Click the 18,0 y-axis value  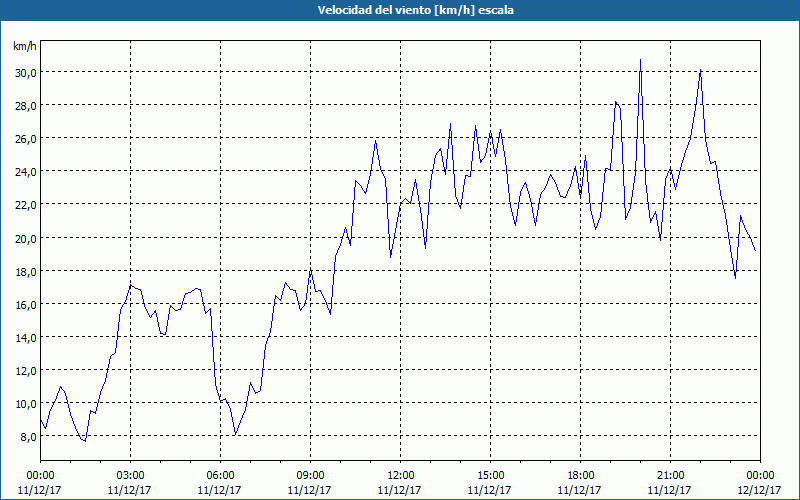tap(26, 271)
